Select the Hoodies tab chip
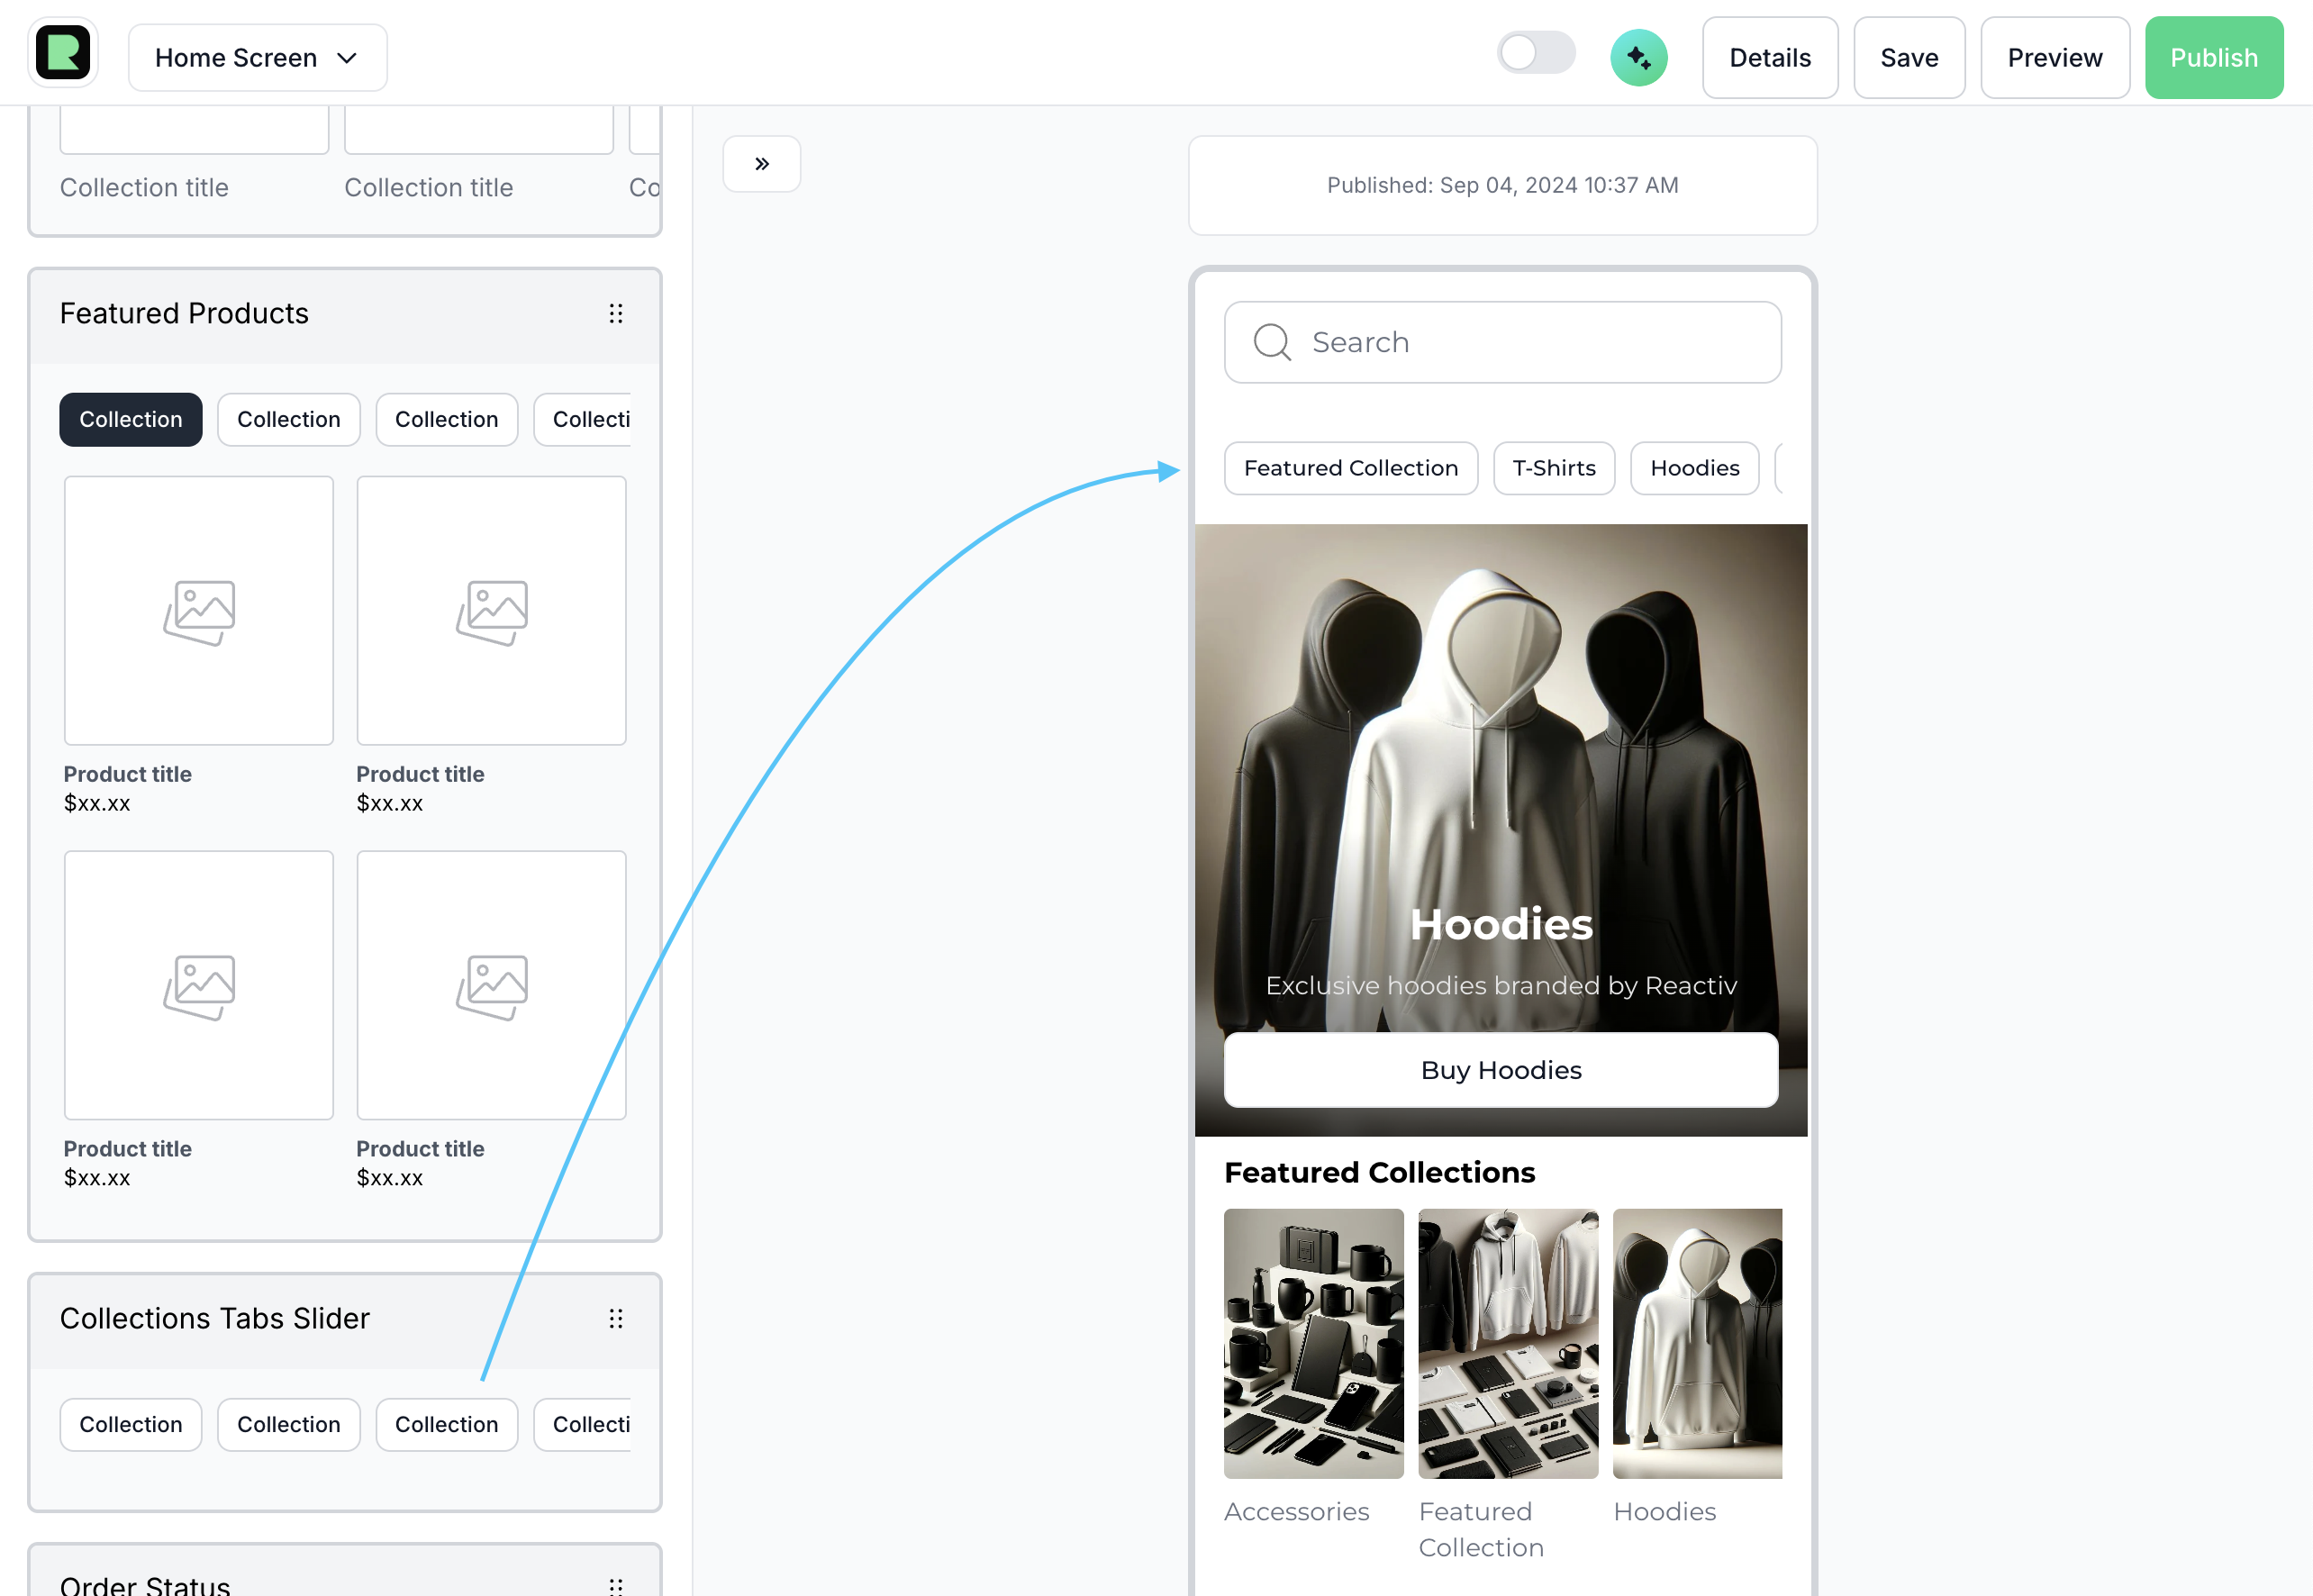 pyautogui.click(x=1694, y=468)
